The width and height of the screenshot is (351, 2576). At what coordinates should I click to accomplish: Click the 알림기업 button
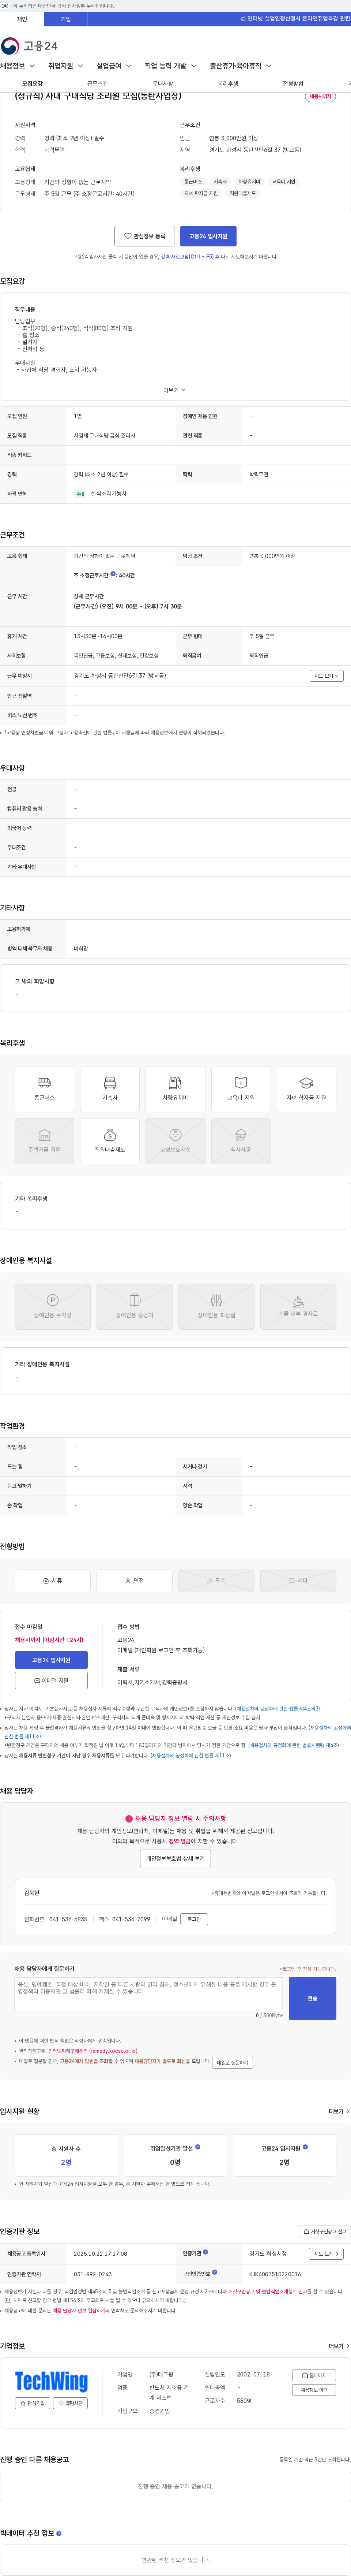pos(70,2403)
